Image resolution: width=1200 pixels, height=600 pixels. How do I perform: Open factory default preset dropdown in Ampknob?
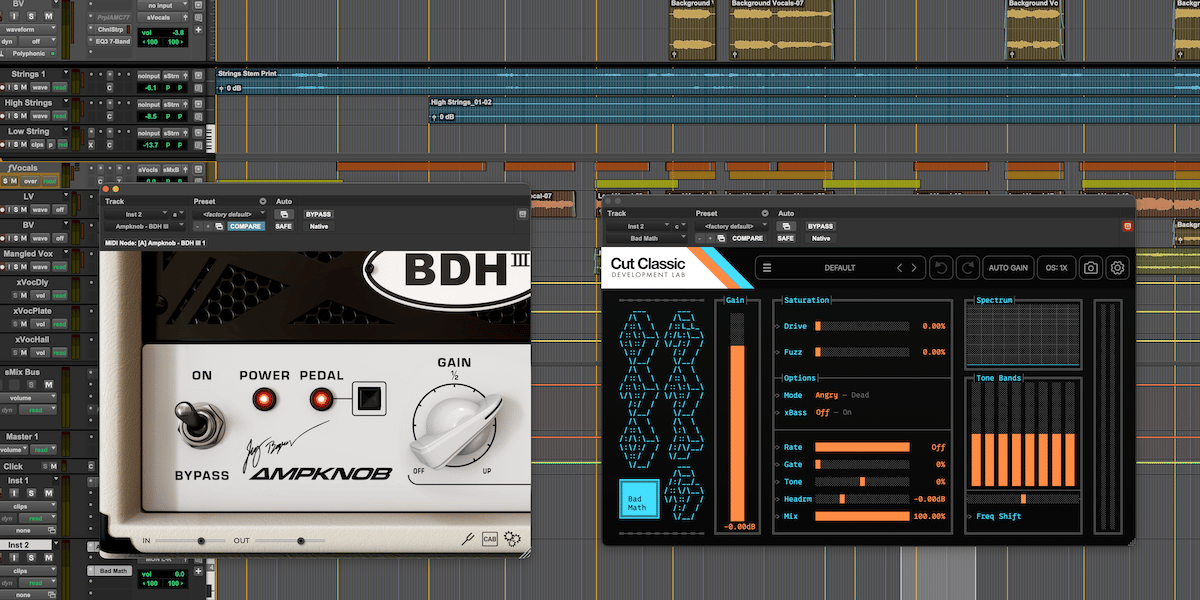pos(231,214)
